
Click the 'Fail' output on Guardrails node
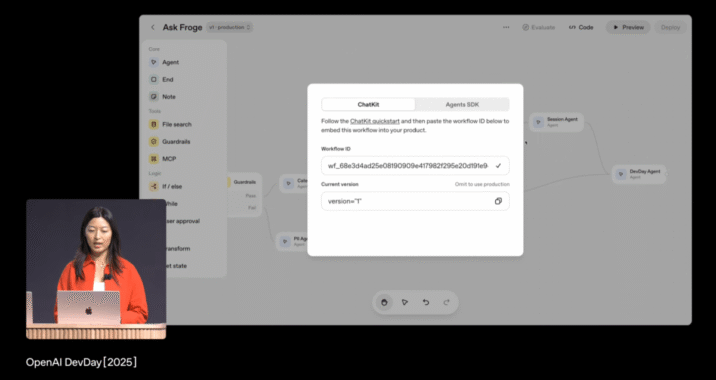click(x=252, y=208)
